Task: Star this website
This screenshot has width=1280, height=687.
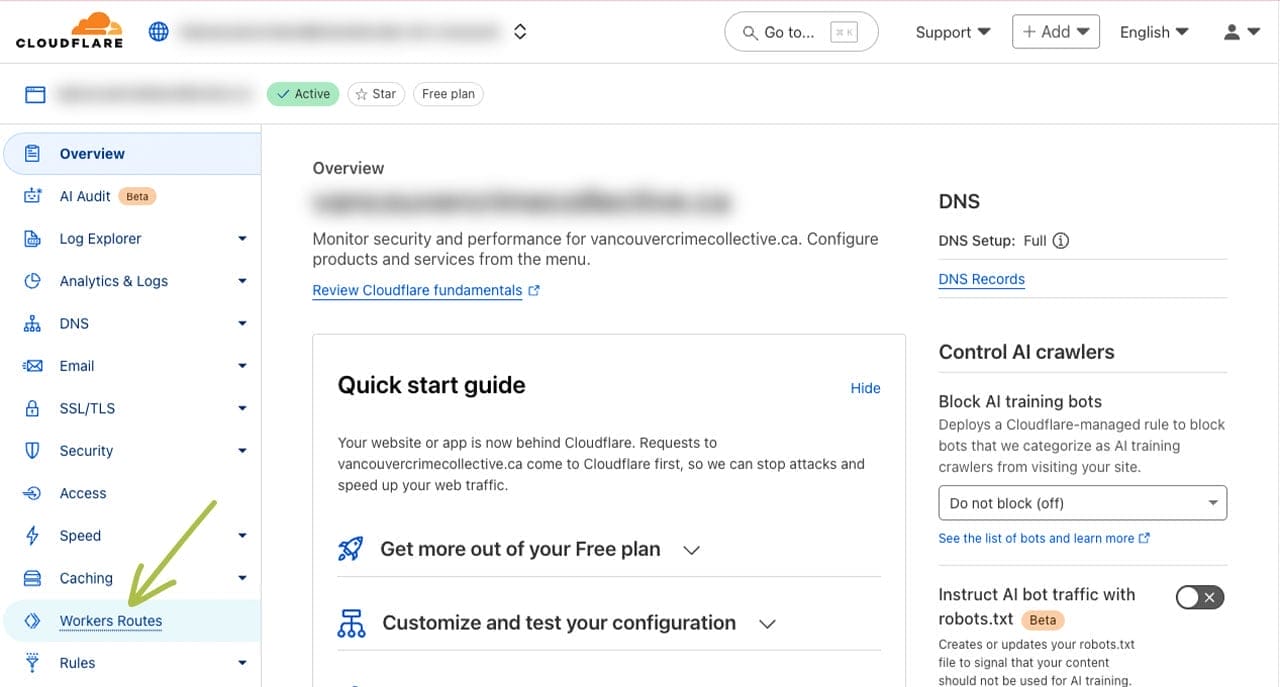Action: point(376,94)
